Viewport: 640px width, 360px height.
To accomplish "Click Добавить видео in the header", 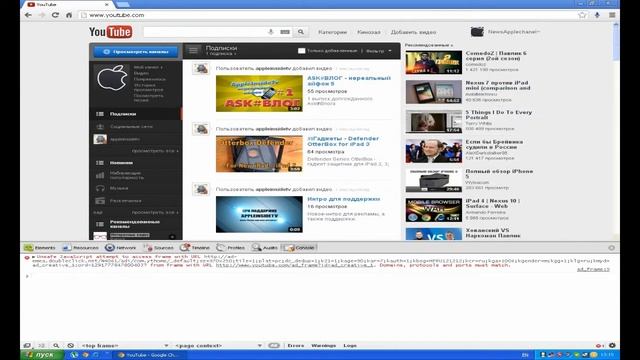I will click(x=413, y=32).
